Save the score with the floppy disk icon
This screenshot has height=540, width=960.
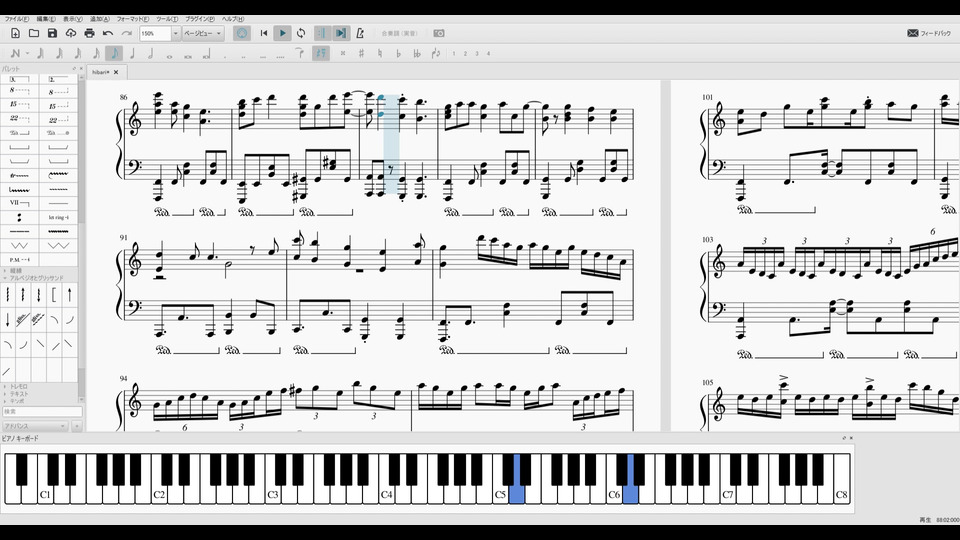pyautogui.click(x=52, y=33)
